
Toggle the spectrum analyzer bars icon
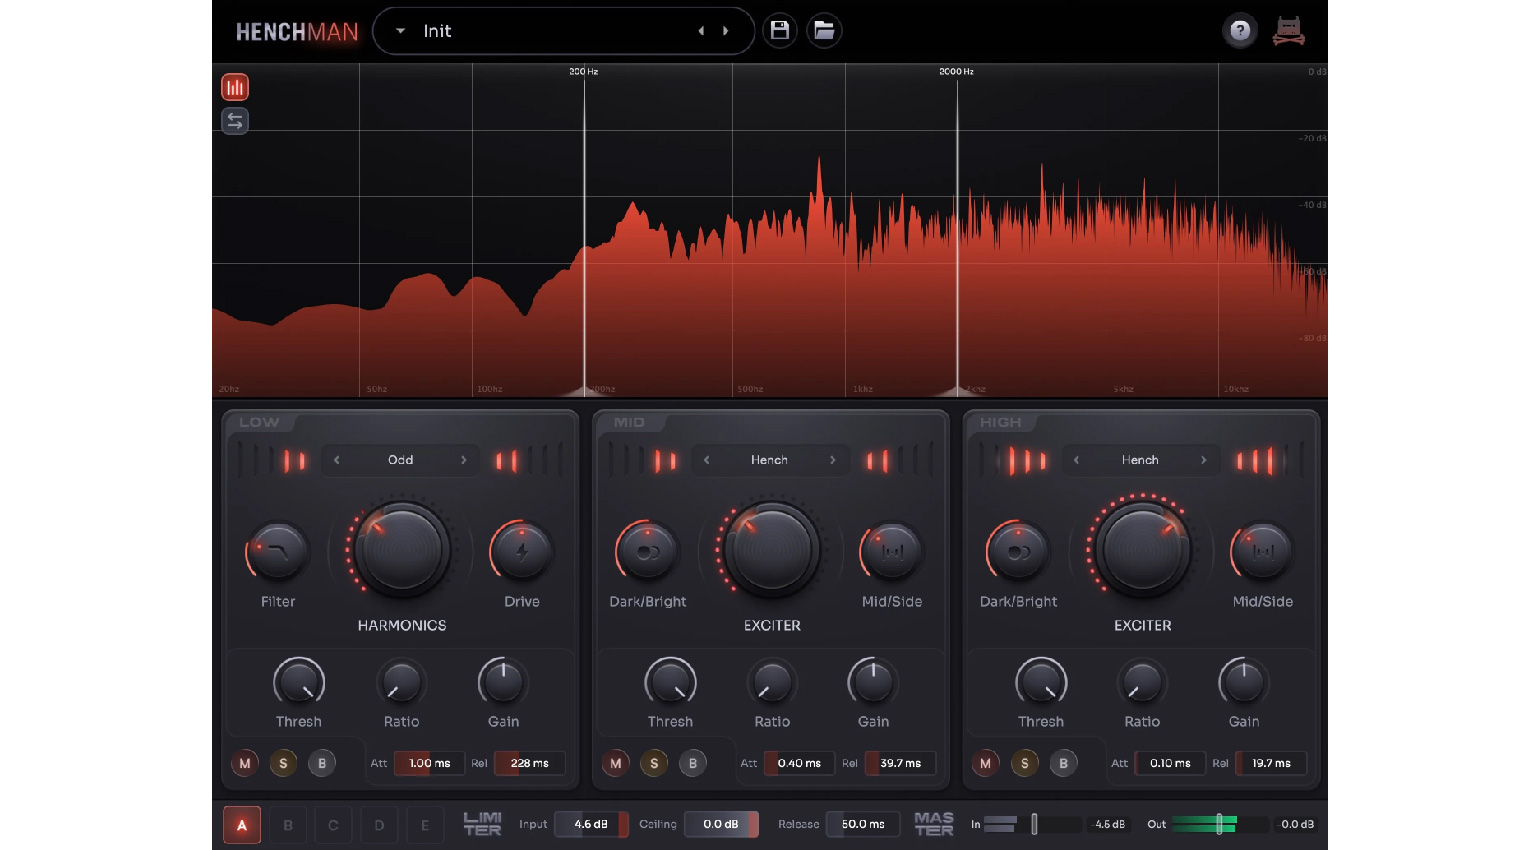pyautogui.click(x=235, y=88)
